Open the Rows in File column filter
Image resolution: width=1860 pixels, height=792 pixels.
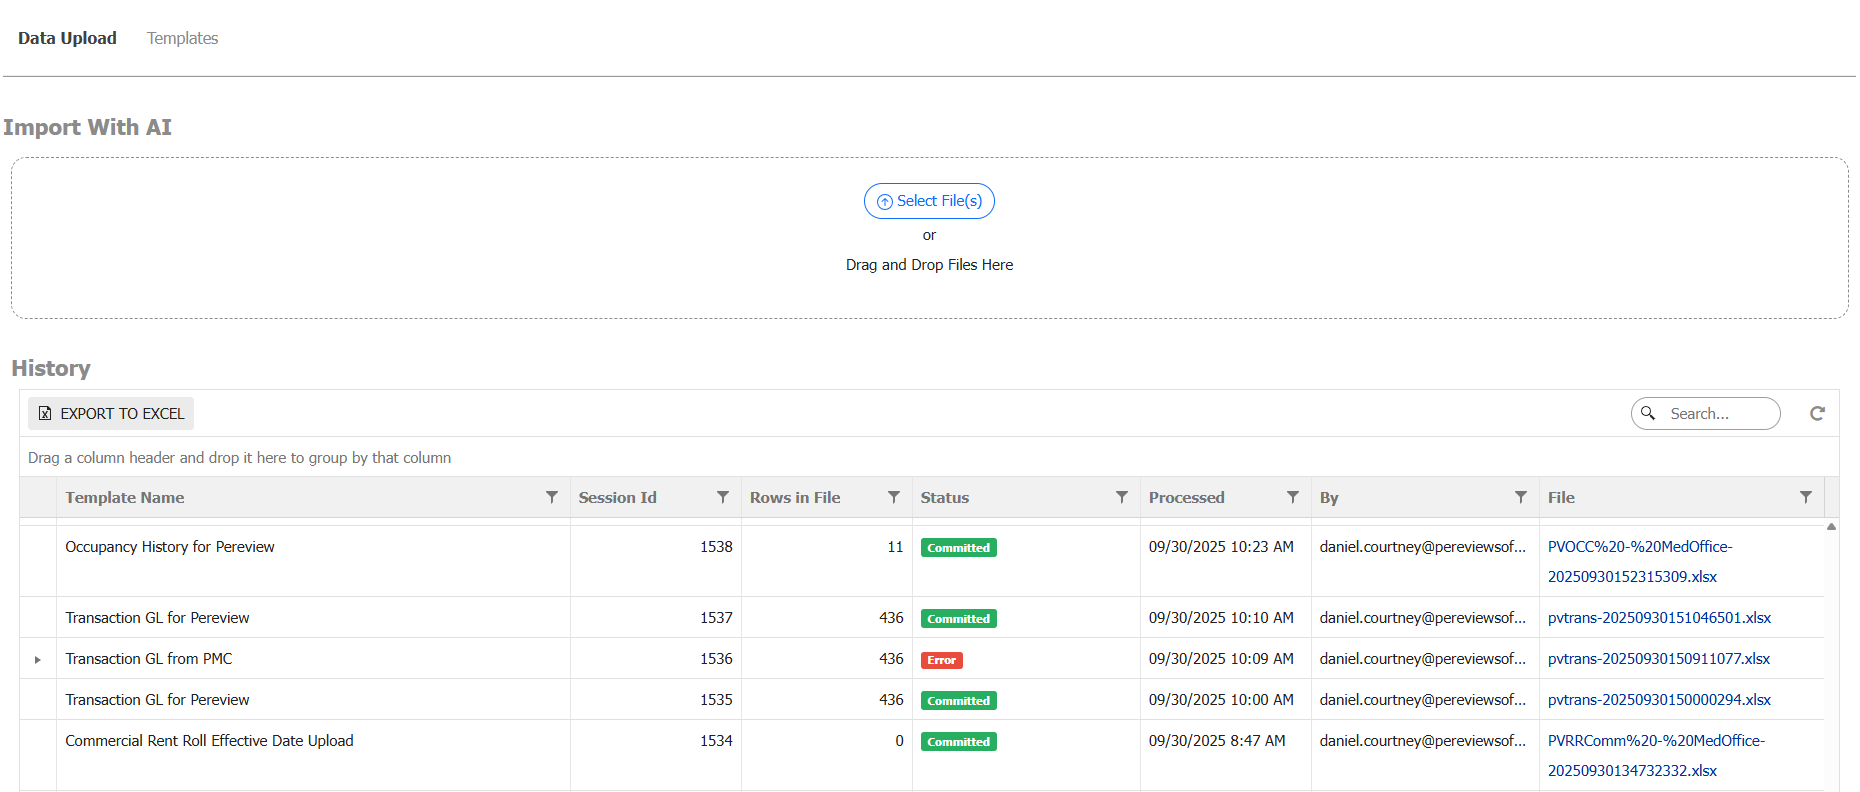(x=893, y=497)
